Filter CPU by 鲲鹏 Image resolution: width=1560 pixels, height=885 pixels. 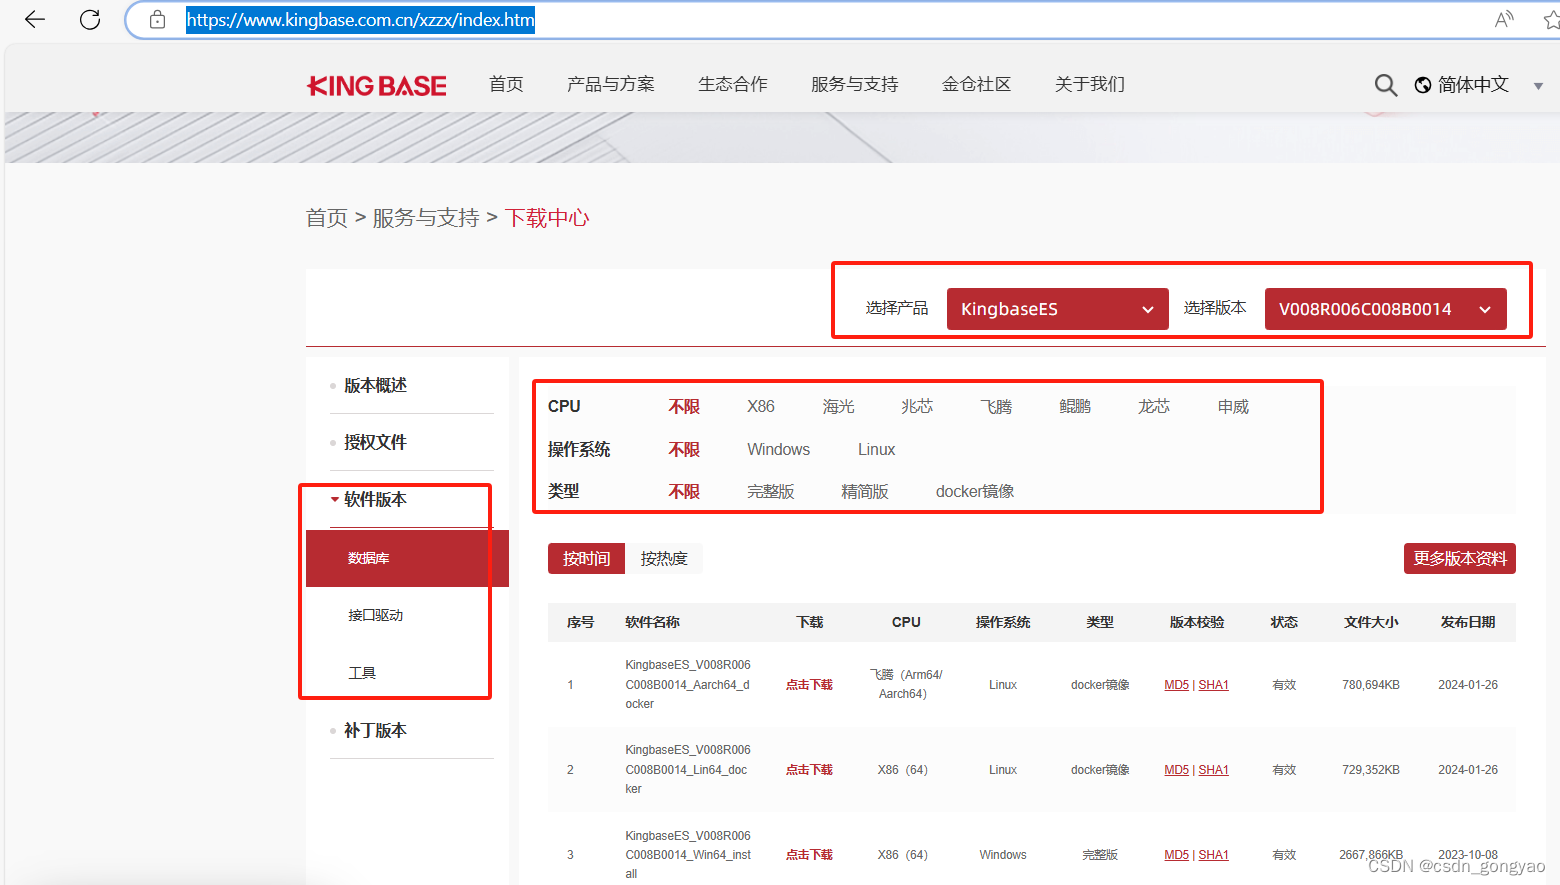[1075, 406]
